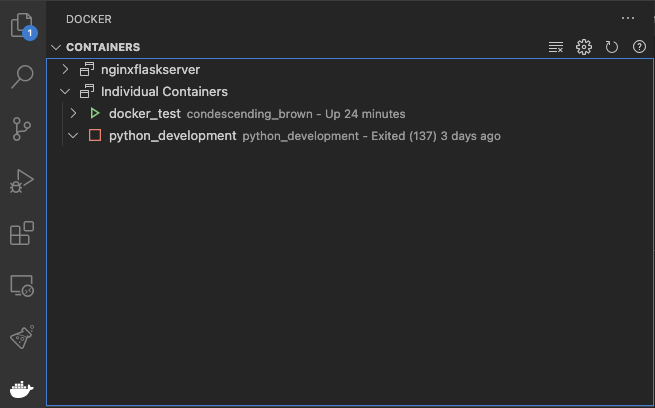Viewport: 655px width, 408px height.
Task: Open the Remote Explorer icon
Action: tap(22, 286)
